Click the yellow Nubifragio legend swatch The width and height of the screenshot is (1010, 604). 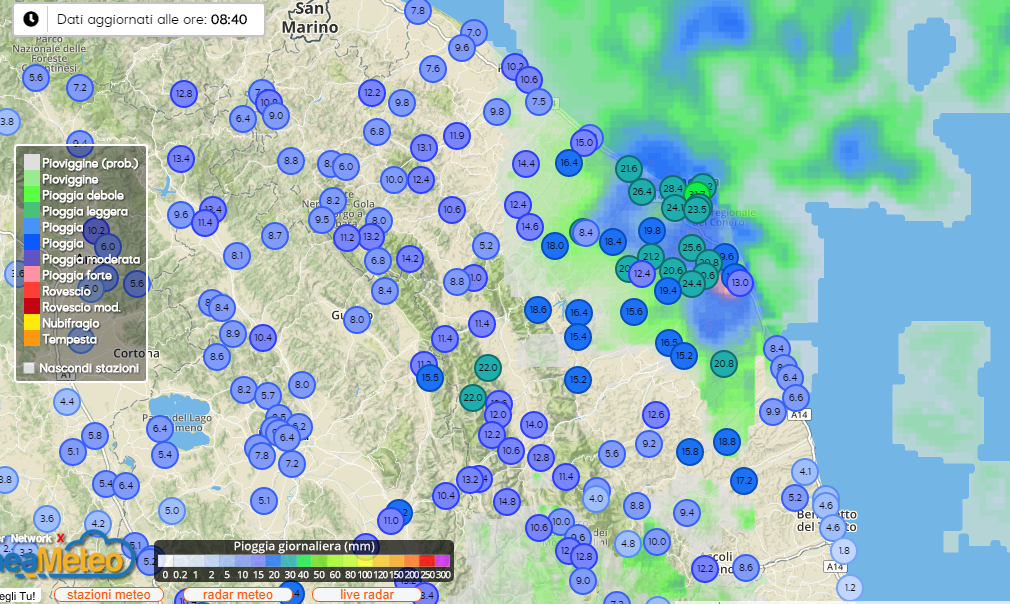32,323
